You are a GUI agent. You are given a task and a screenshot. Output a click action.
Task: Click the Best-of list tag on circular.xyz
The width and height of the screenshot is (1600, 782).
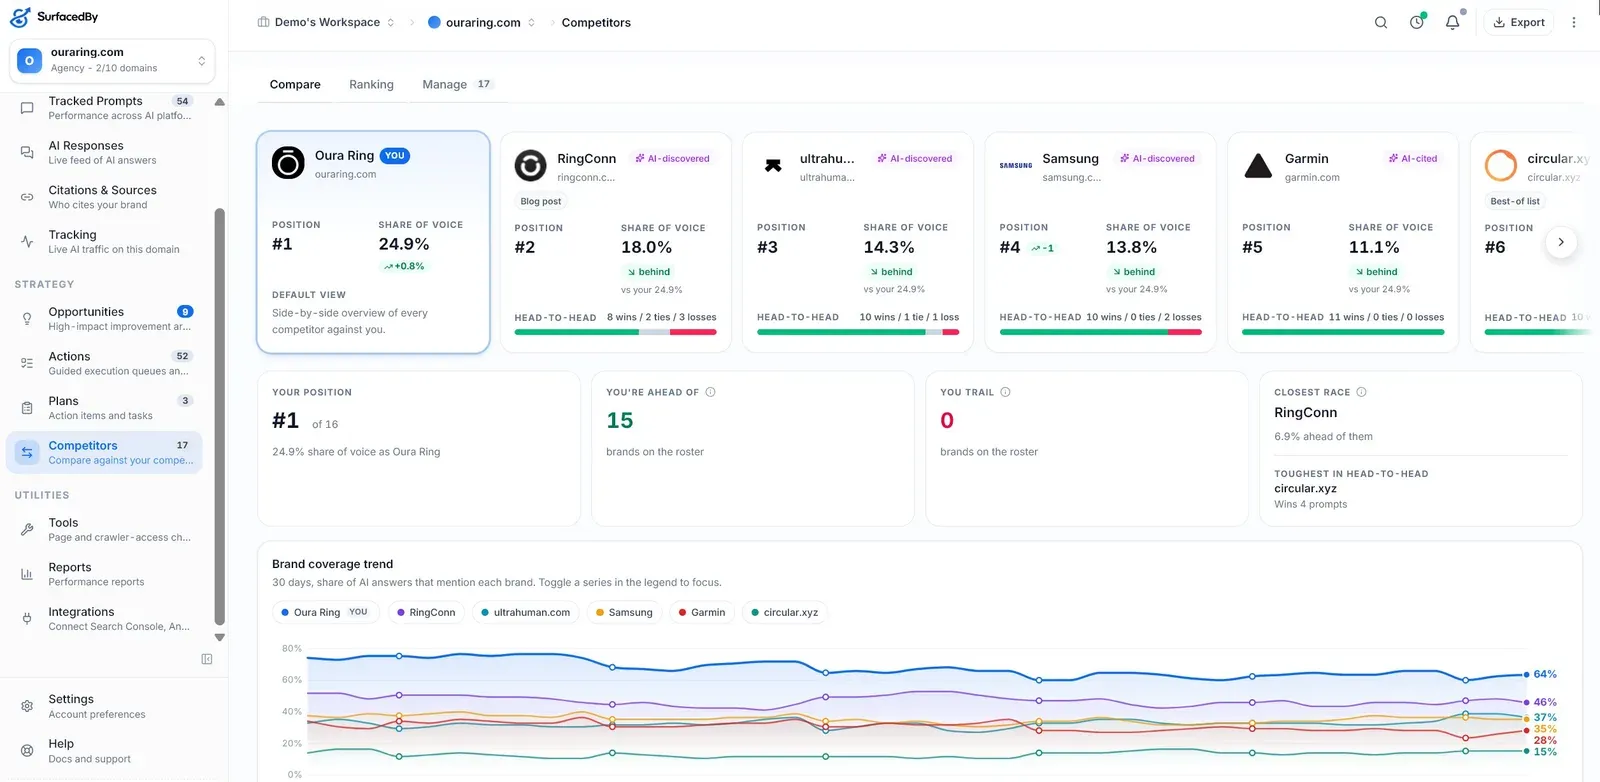(1515, 201)
